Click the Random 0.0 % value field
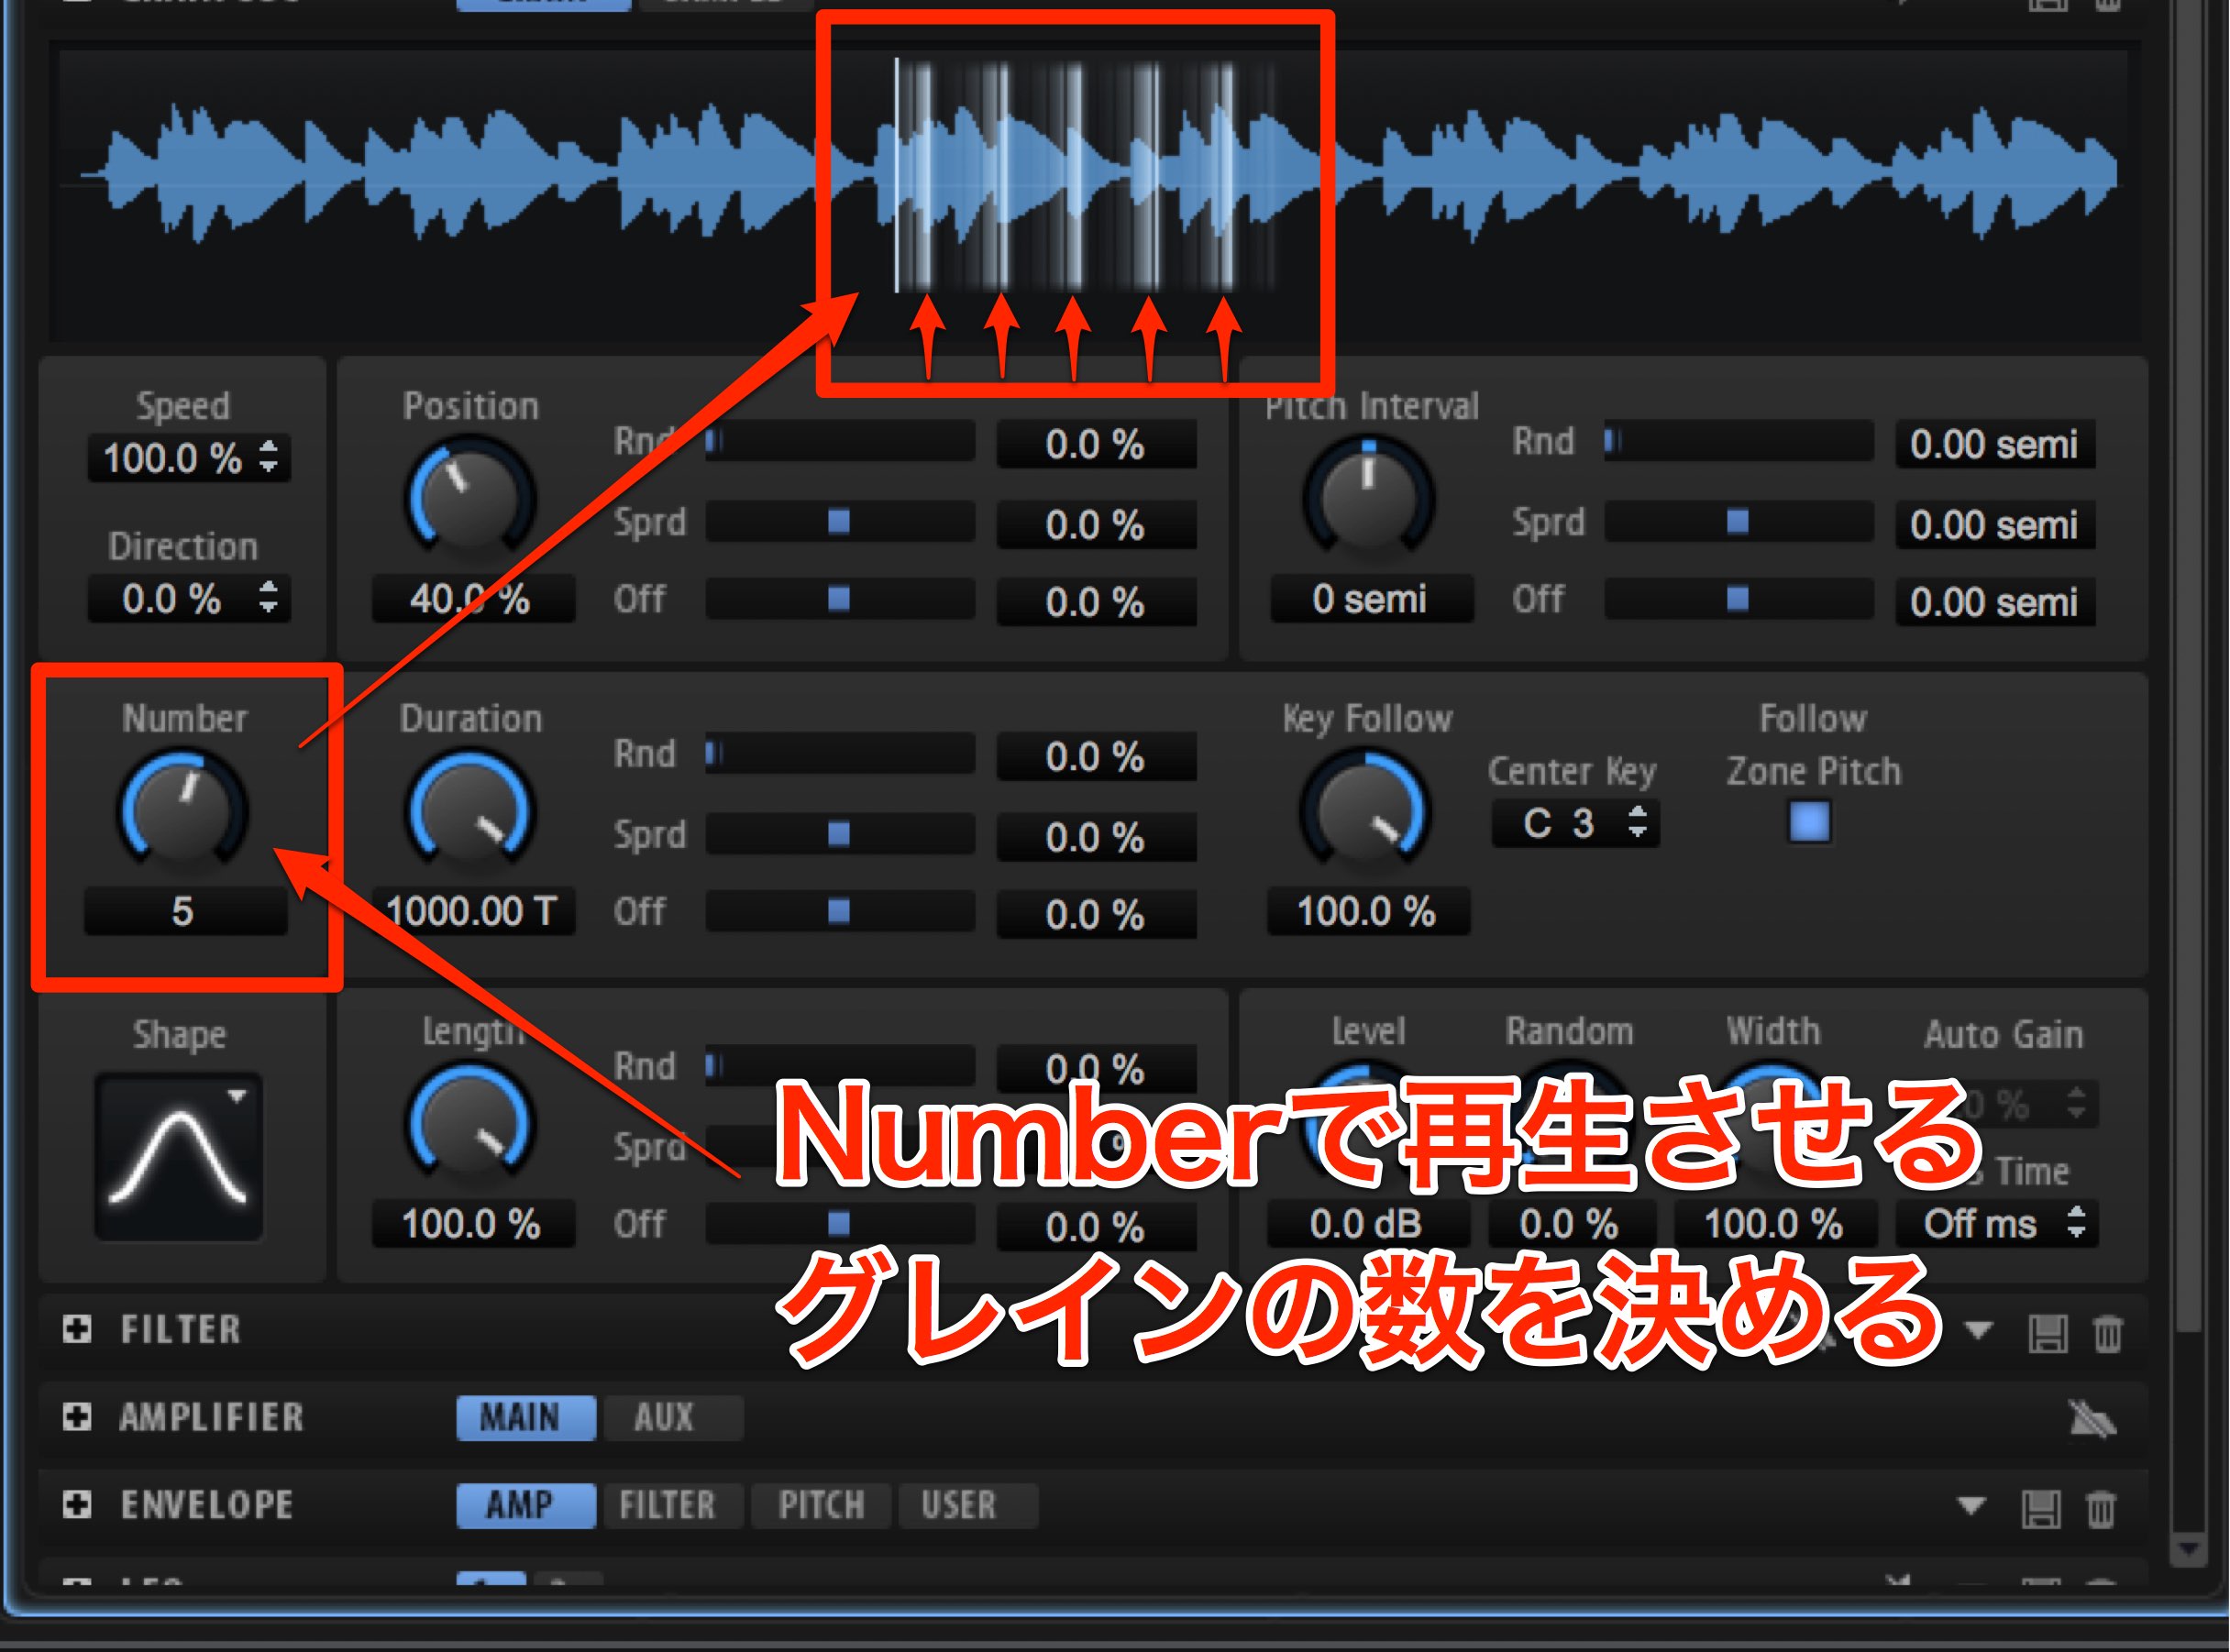 point(1571,1223)
